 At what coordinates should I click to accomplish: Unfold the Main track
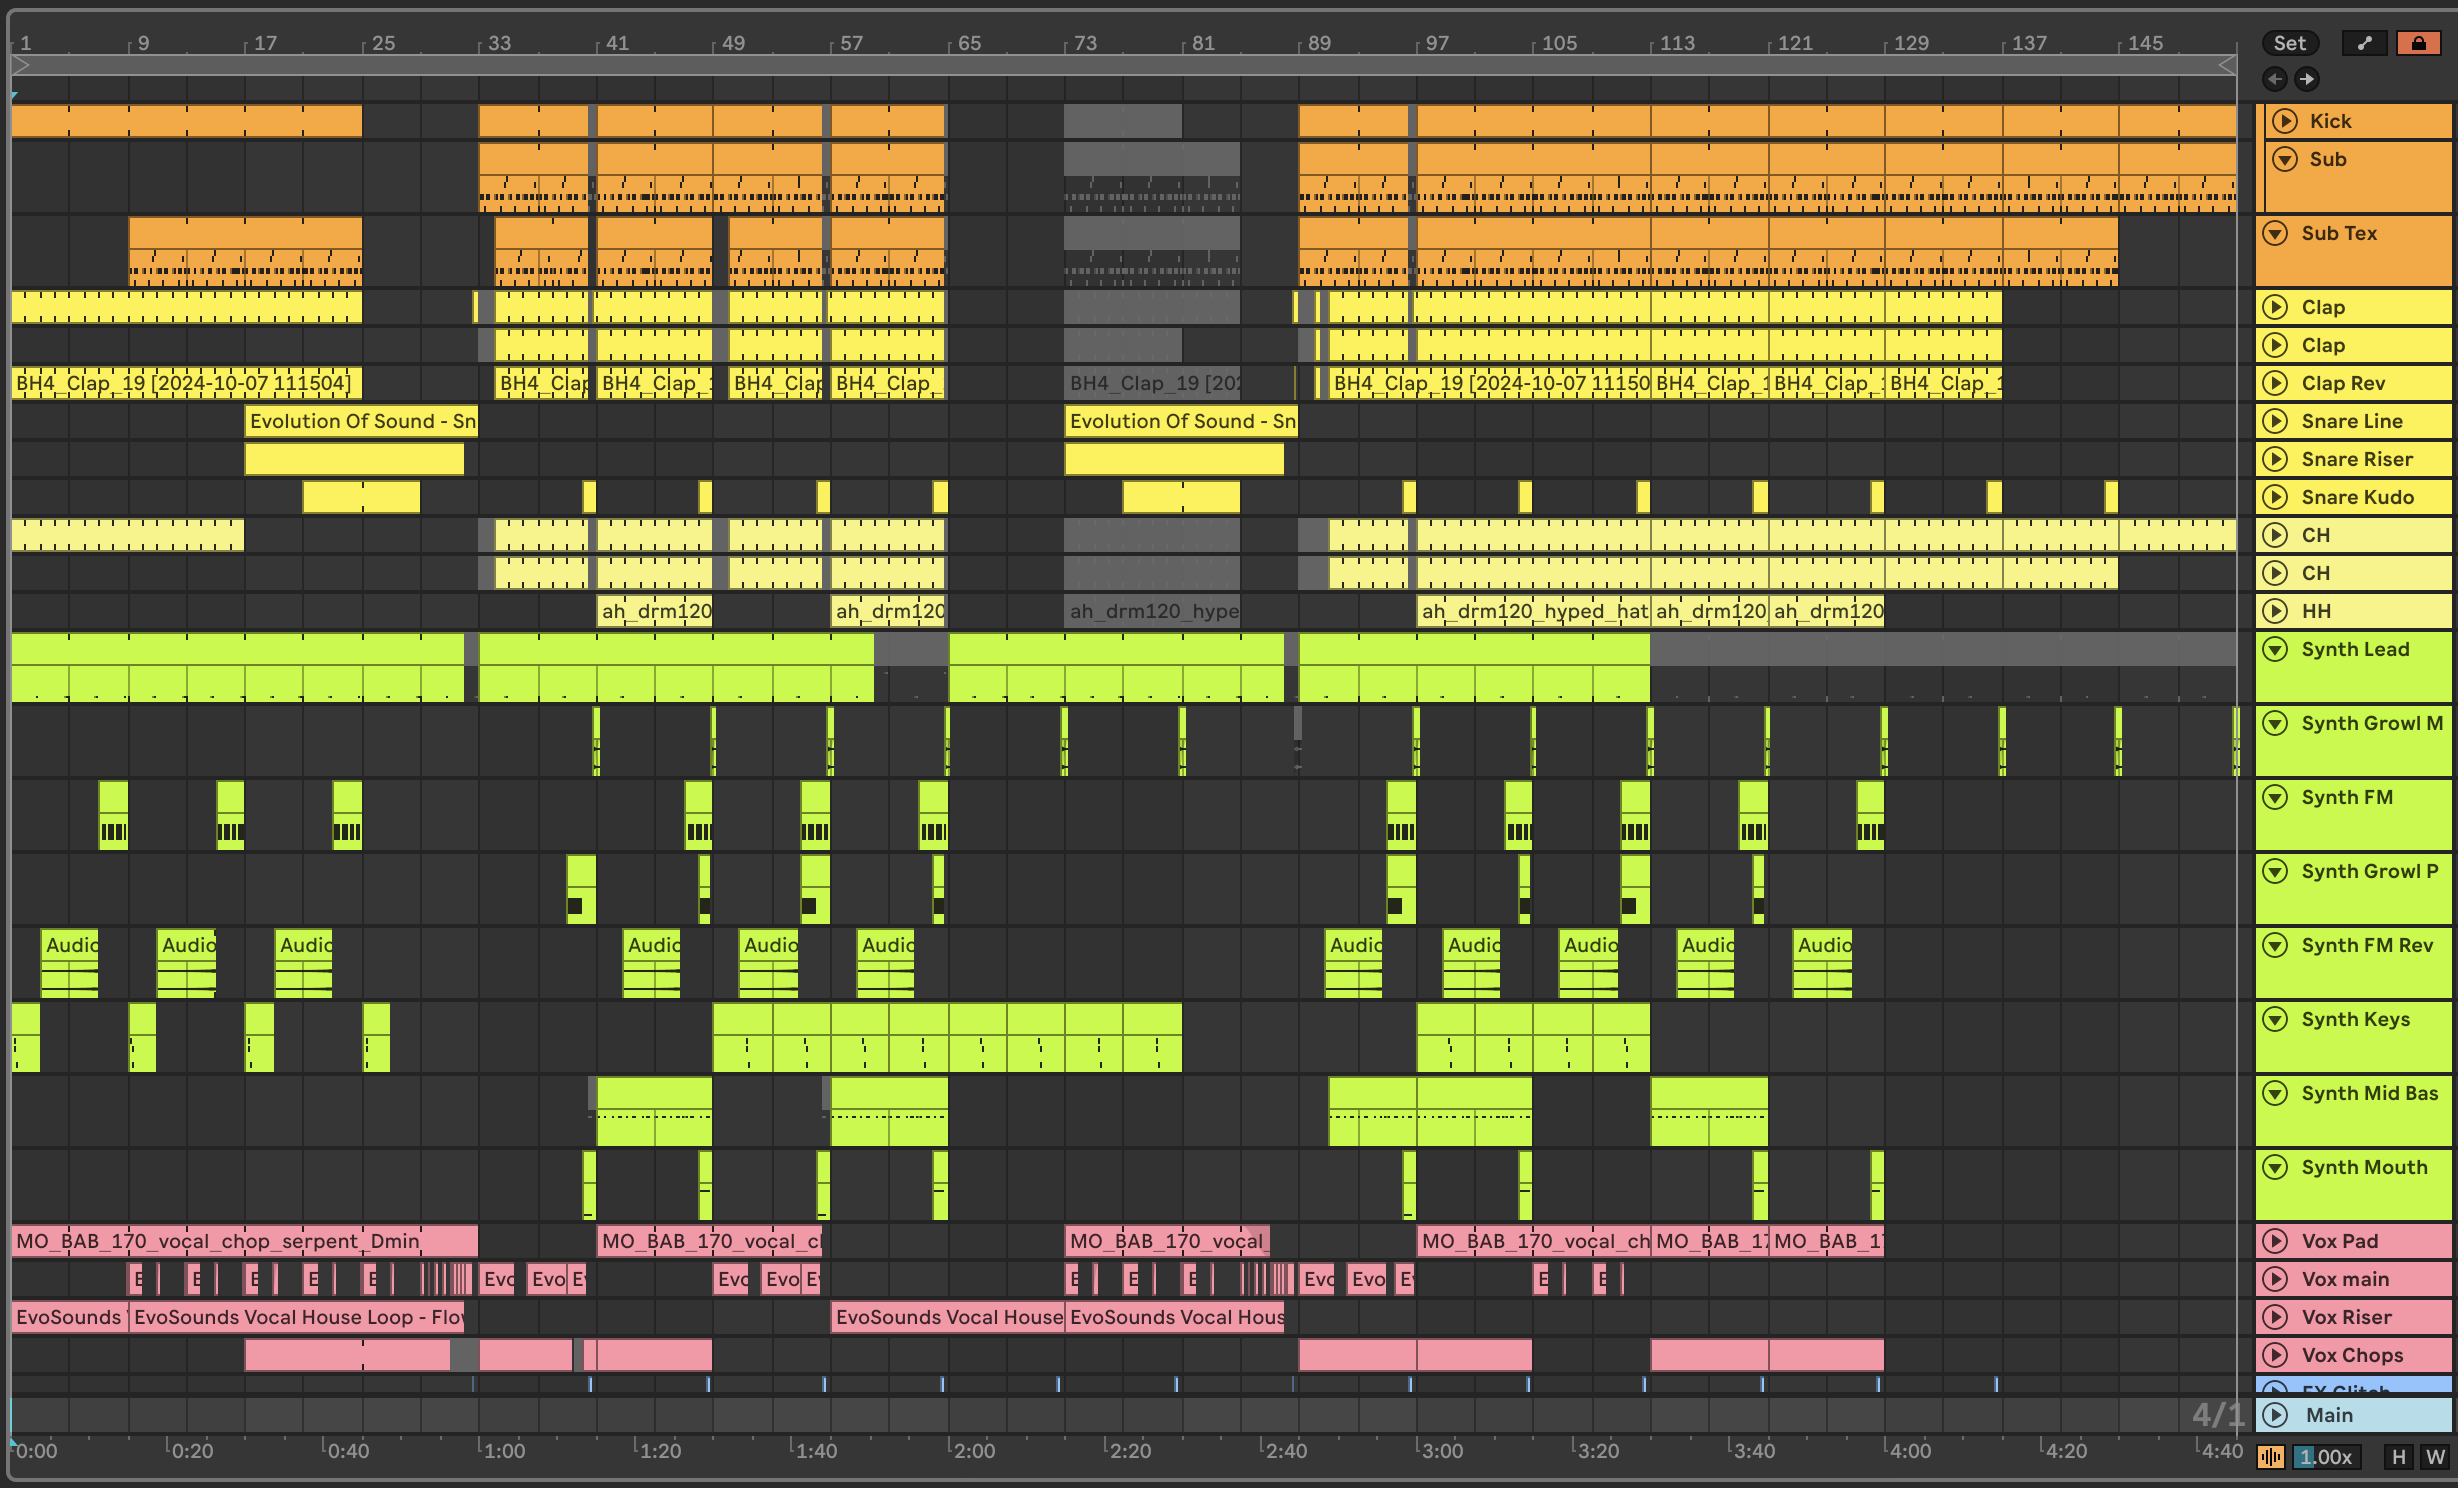pyautogui.click(x=2276, y=1415)
